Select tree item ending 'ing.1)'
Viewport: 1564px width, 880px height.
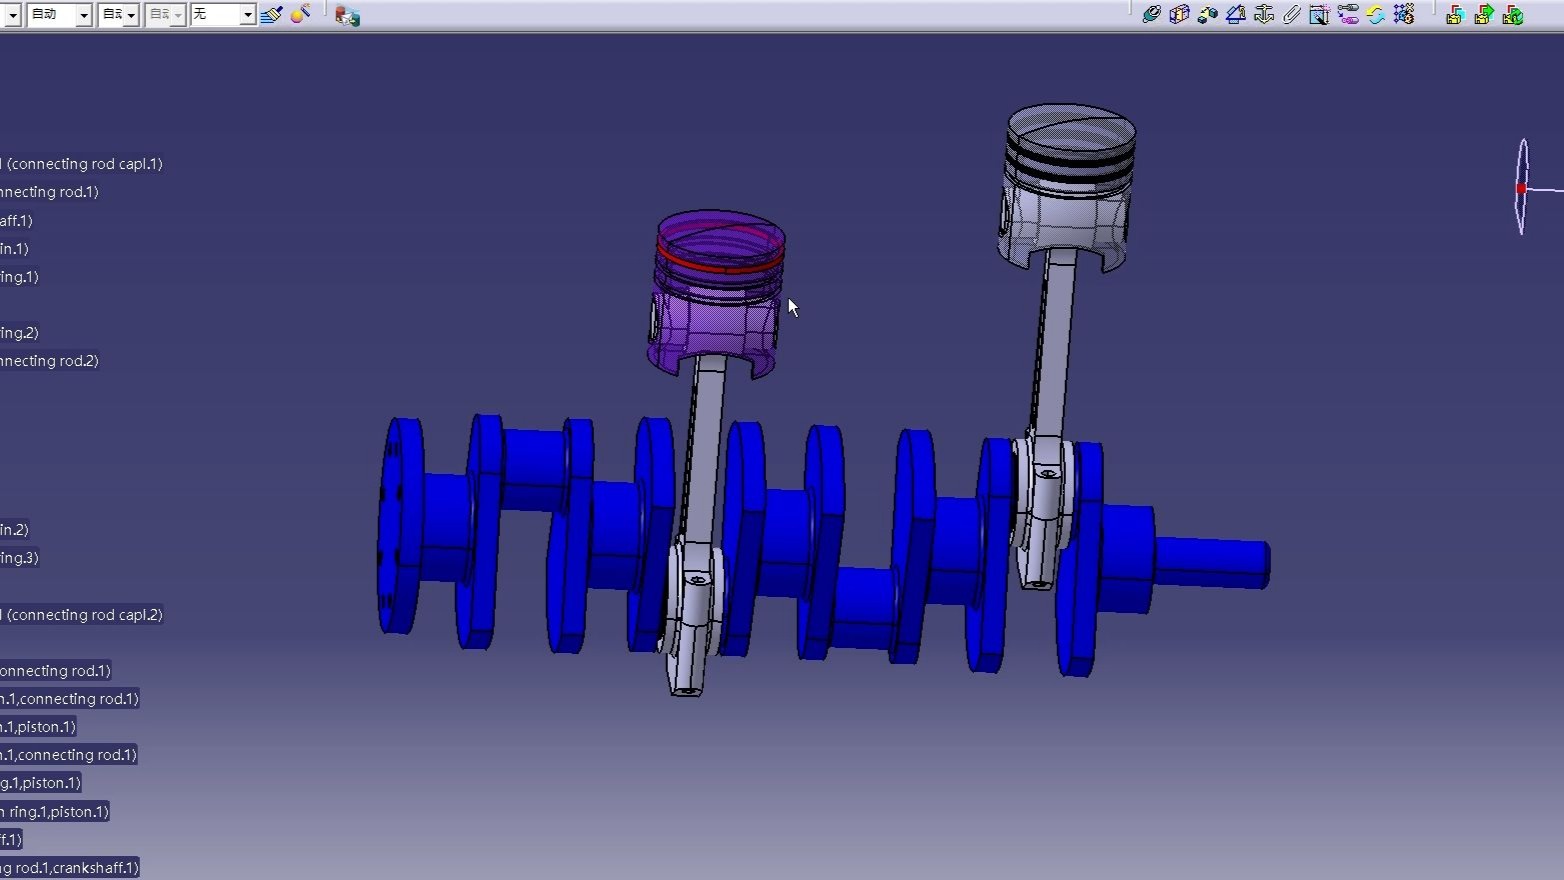pos(19,276)
